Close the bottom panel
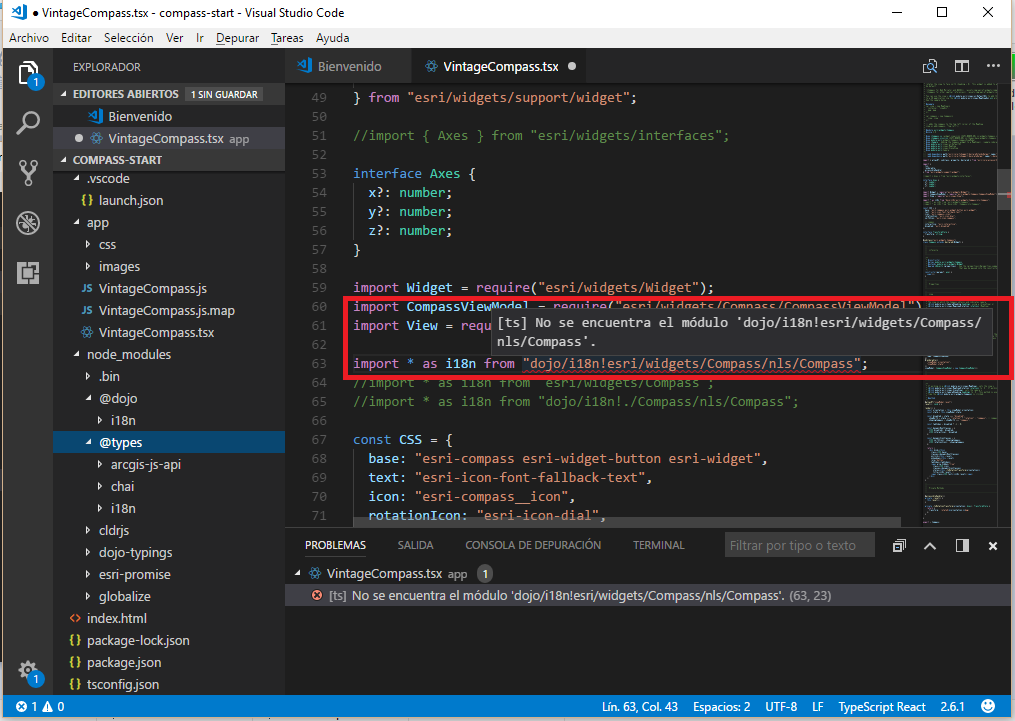Screen dimensions: 1015x721 993,546
